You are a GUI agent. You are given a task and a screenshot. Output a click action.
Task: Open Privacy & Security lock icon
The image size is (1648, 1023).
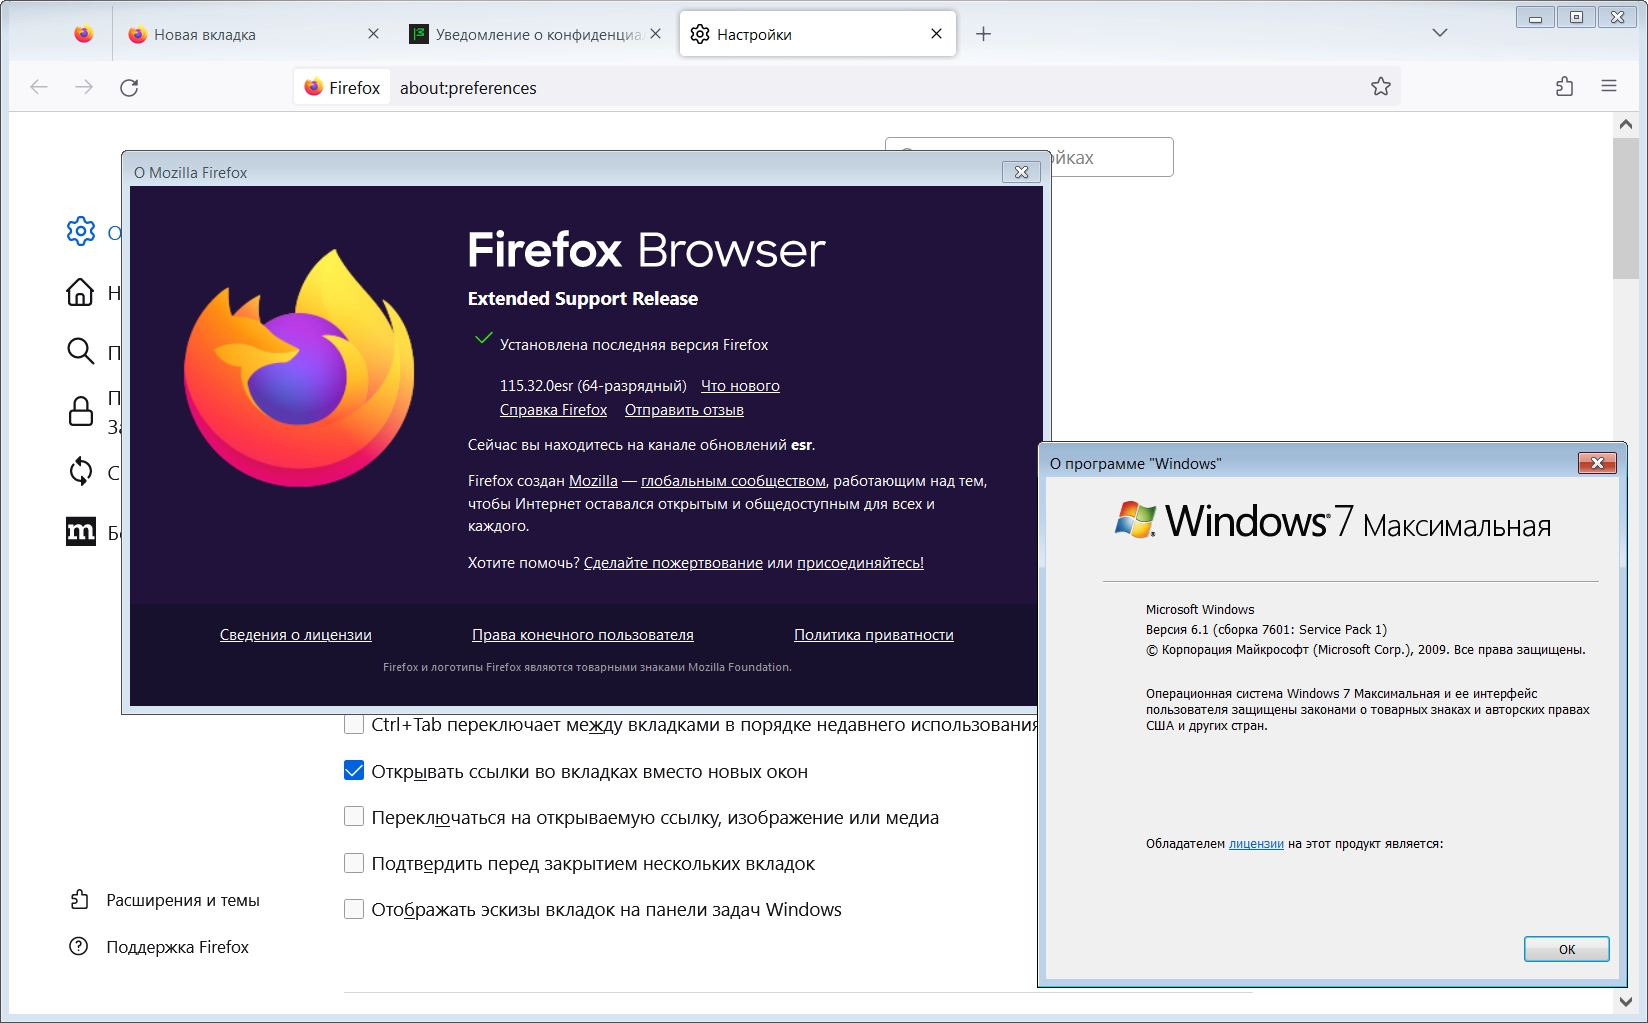point(80,411)
